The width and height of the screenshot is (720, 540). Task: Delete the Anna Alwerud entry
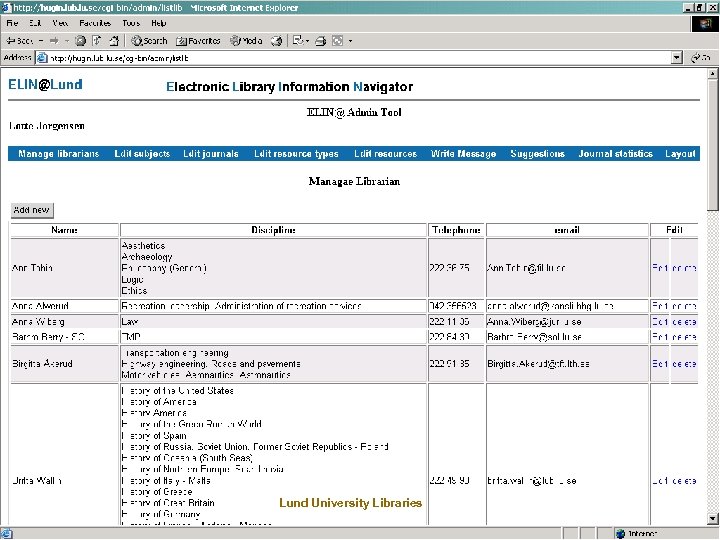point(684,306)
